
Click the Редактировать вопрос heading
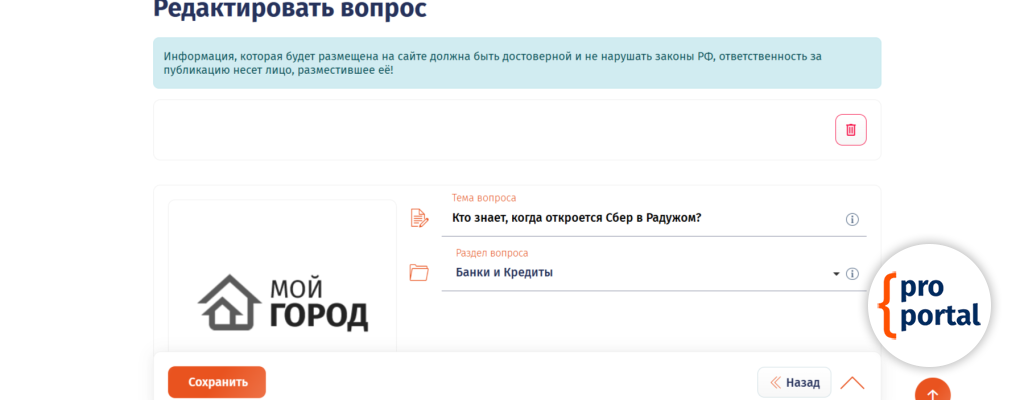coord(290,10)
